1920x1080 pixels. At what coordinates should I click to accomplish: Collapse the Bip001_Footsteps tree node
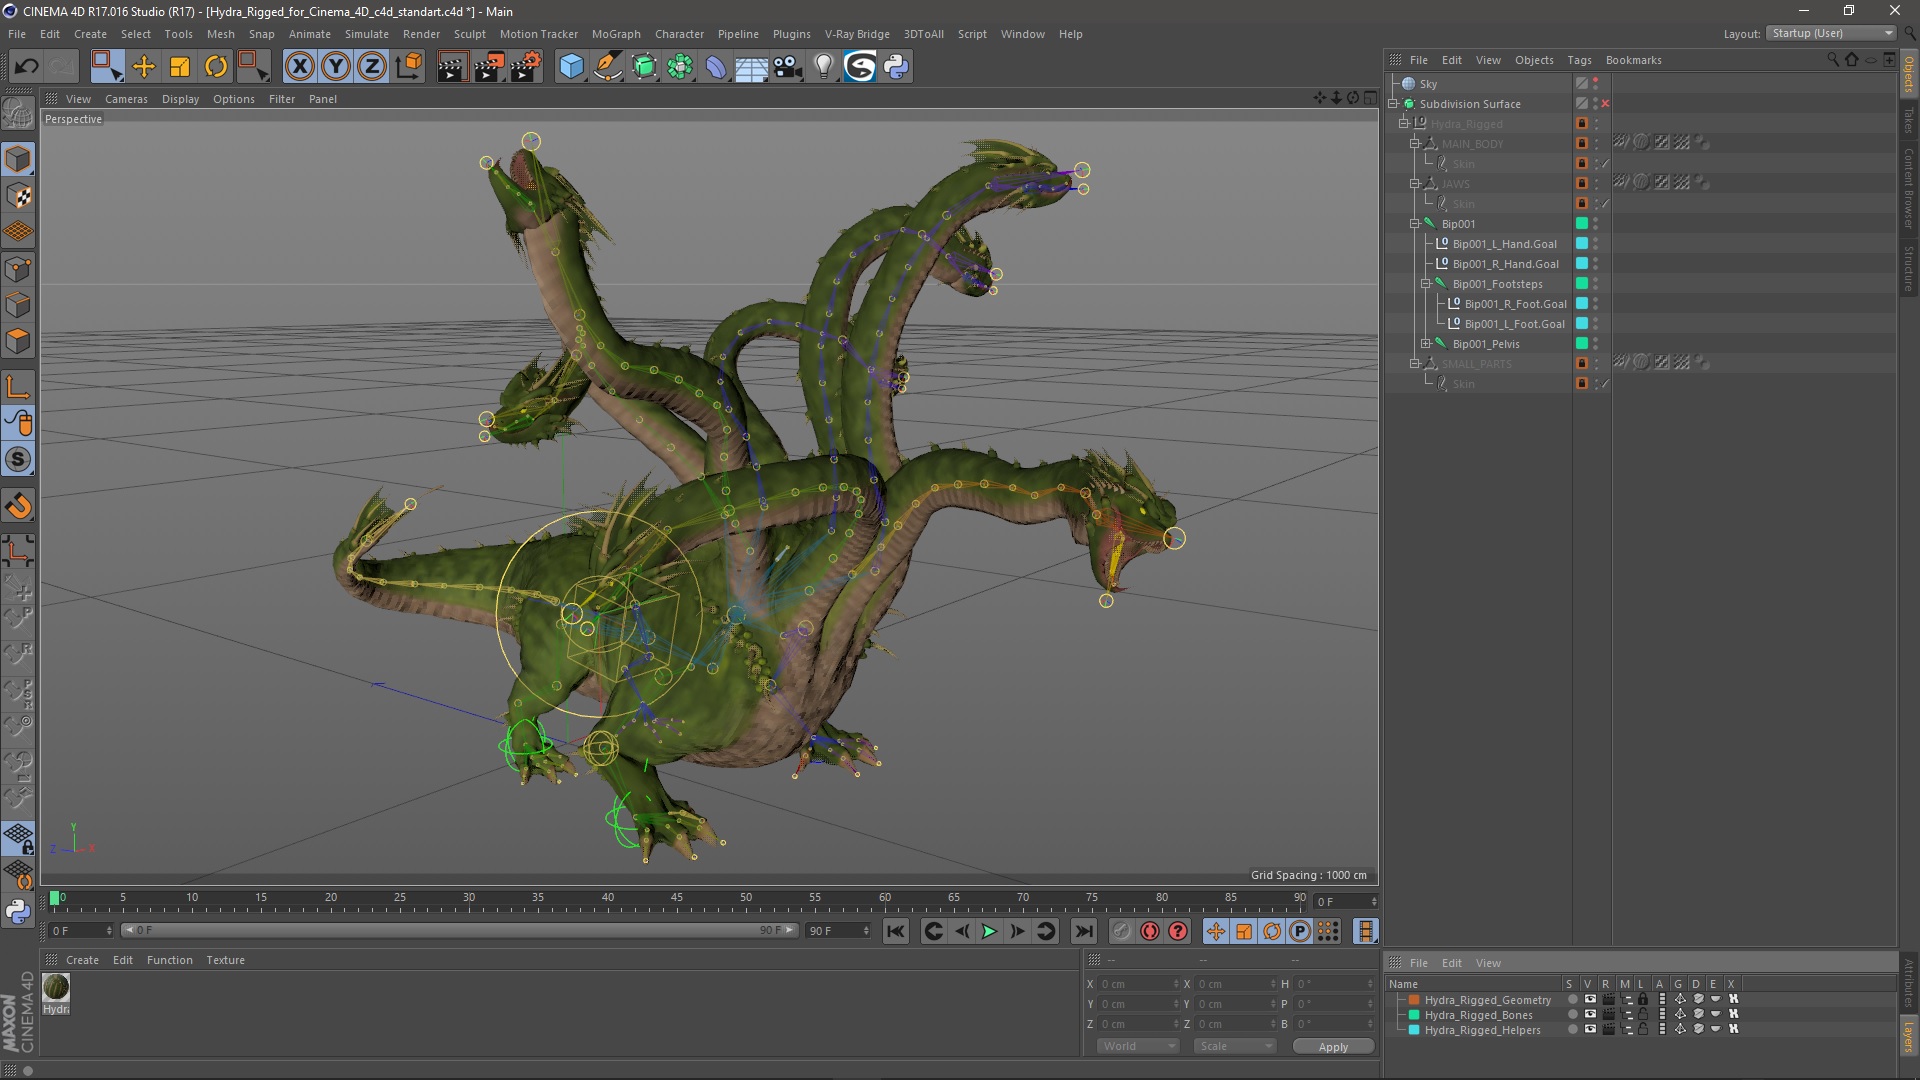[x=1426, y=284]
